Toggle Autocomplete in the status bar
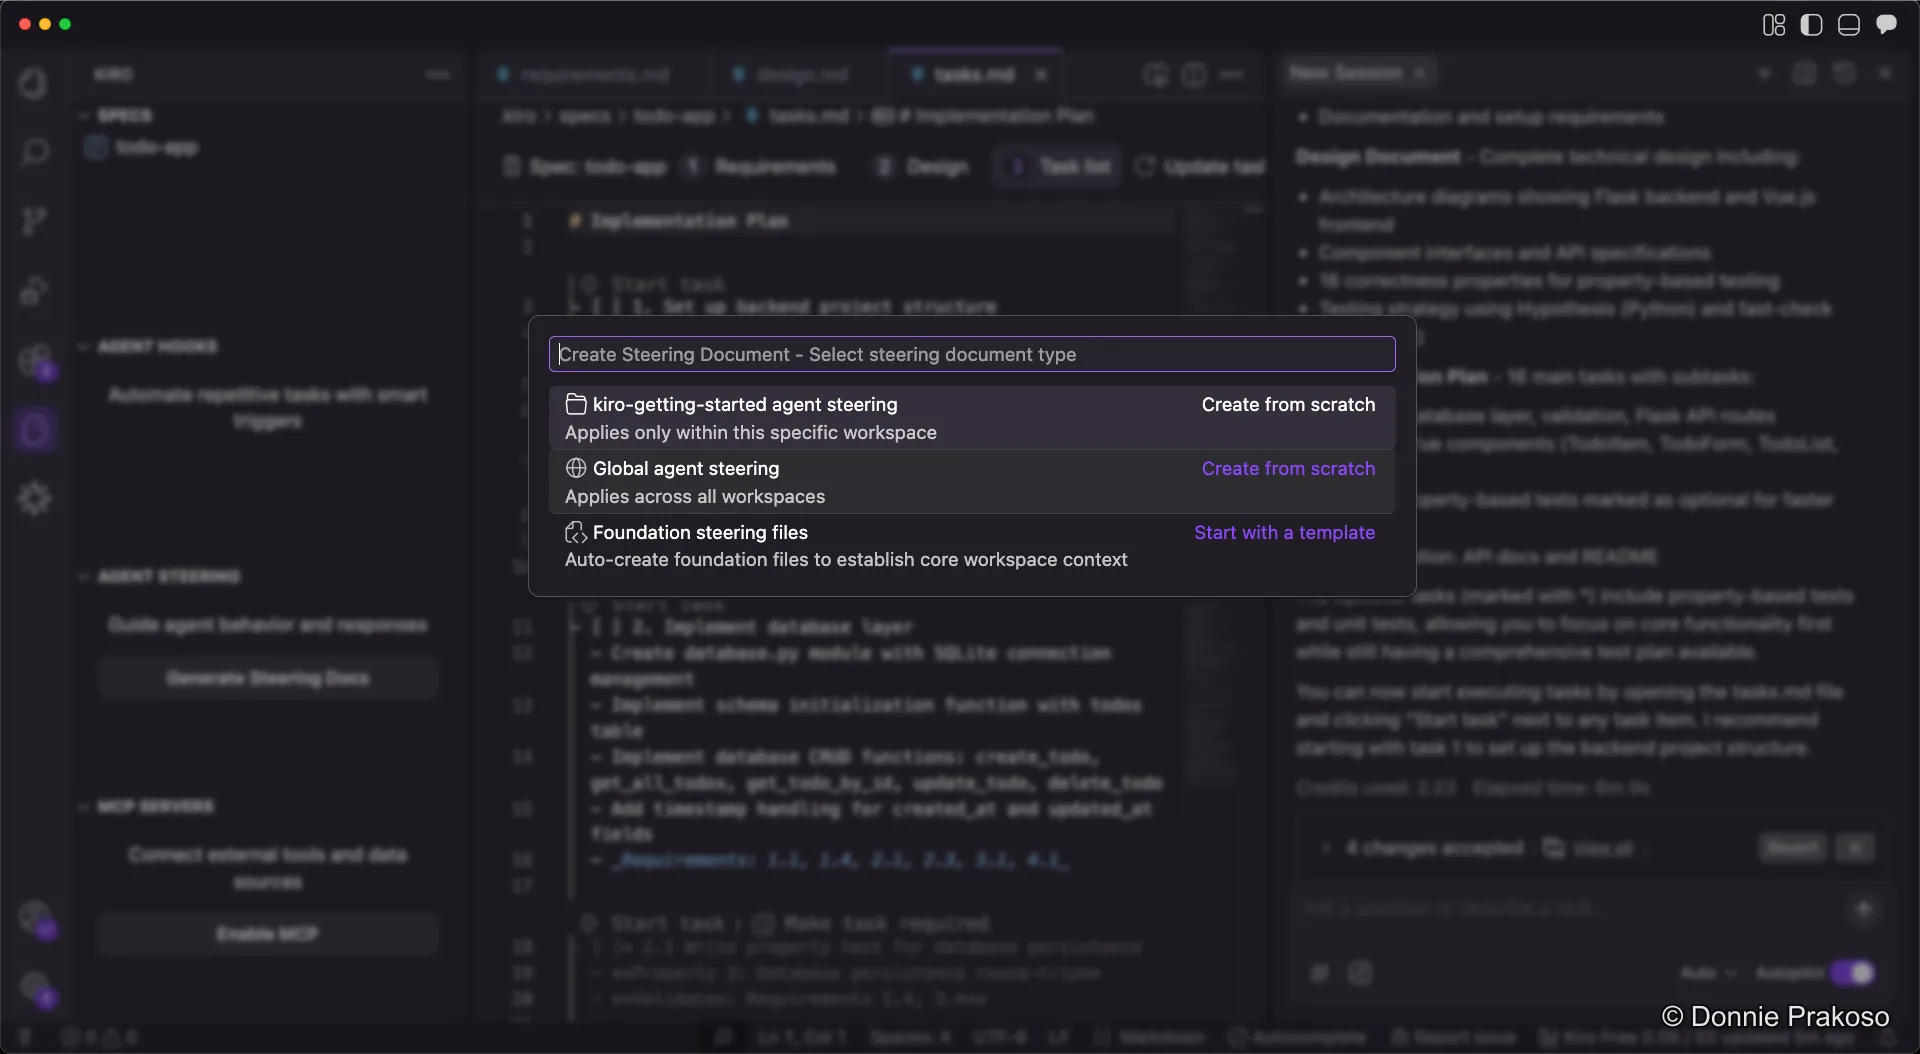Image resolution: width=1920 pixels, height=1054 pixels. [1297, 1038]
